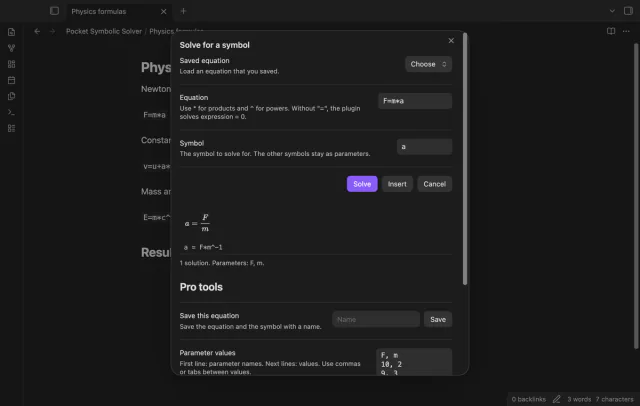Image resolution: width=640 pixels, height=406 pixels.
Task: Click the bottom ribbon plugin icon
Action: click(11, 128)
